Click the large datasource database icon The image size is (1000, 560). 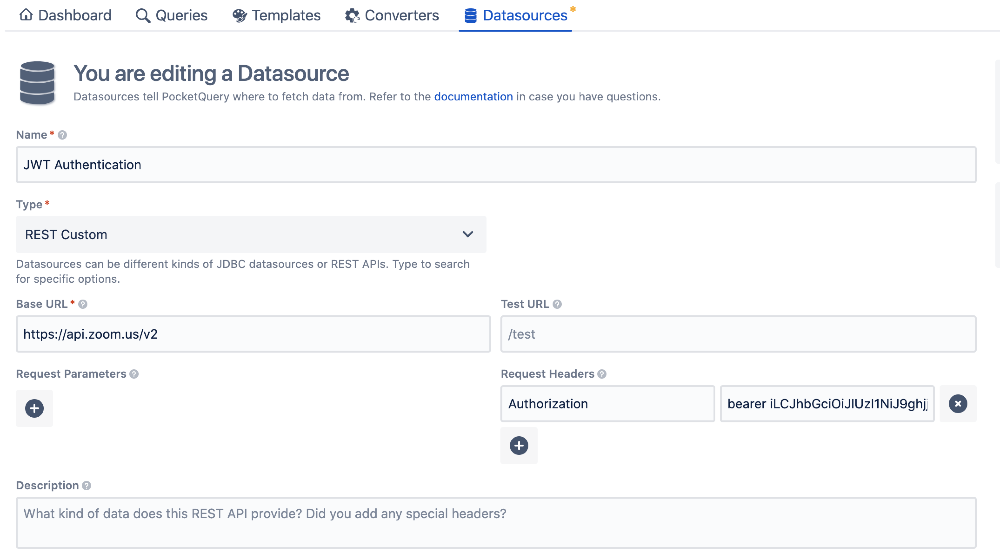tap(38, 83)
